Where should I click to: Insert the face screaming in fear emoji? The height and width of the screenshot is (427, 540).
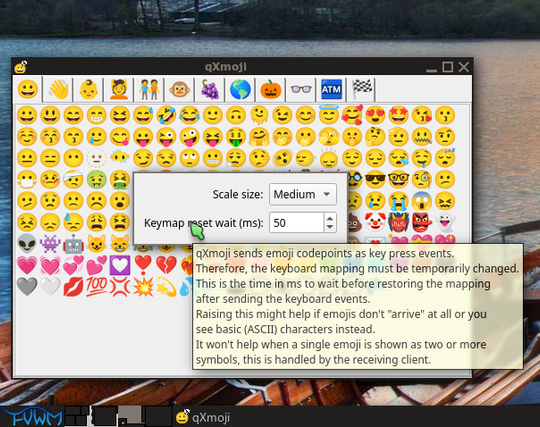point(422,201)
